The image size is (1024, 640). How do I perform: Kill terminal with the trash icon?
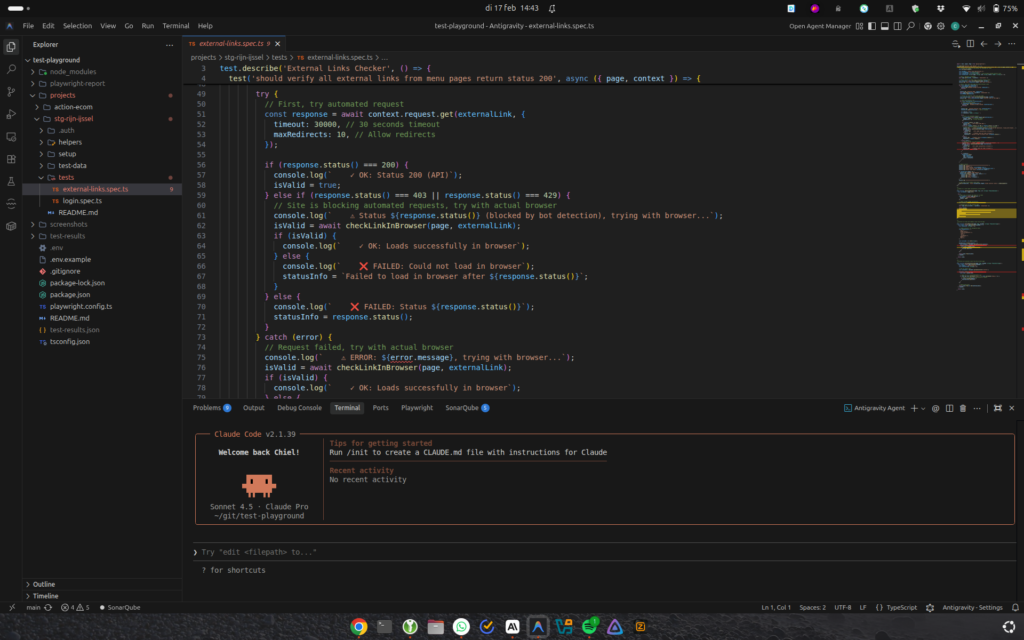[963, 408]
